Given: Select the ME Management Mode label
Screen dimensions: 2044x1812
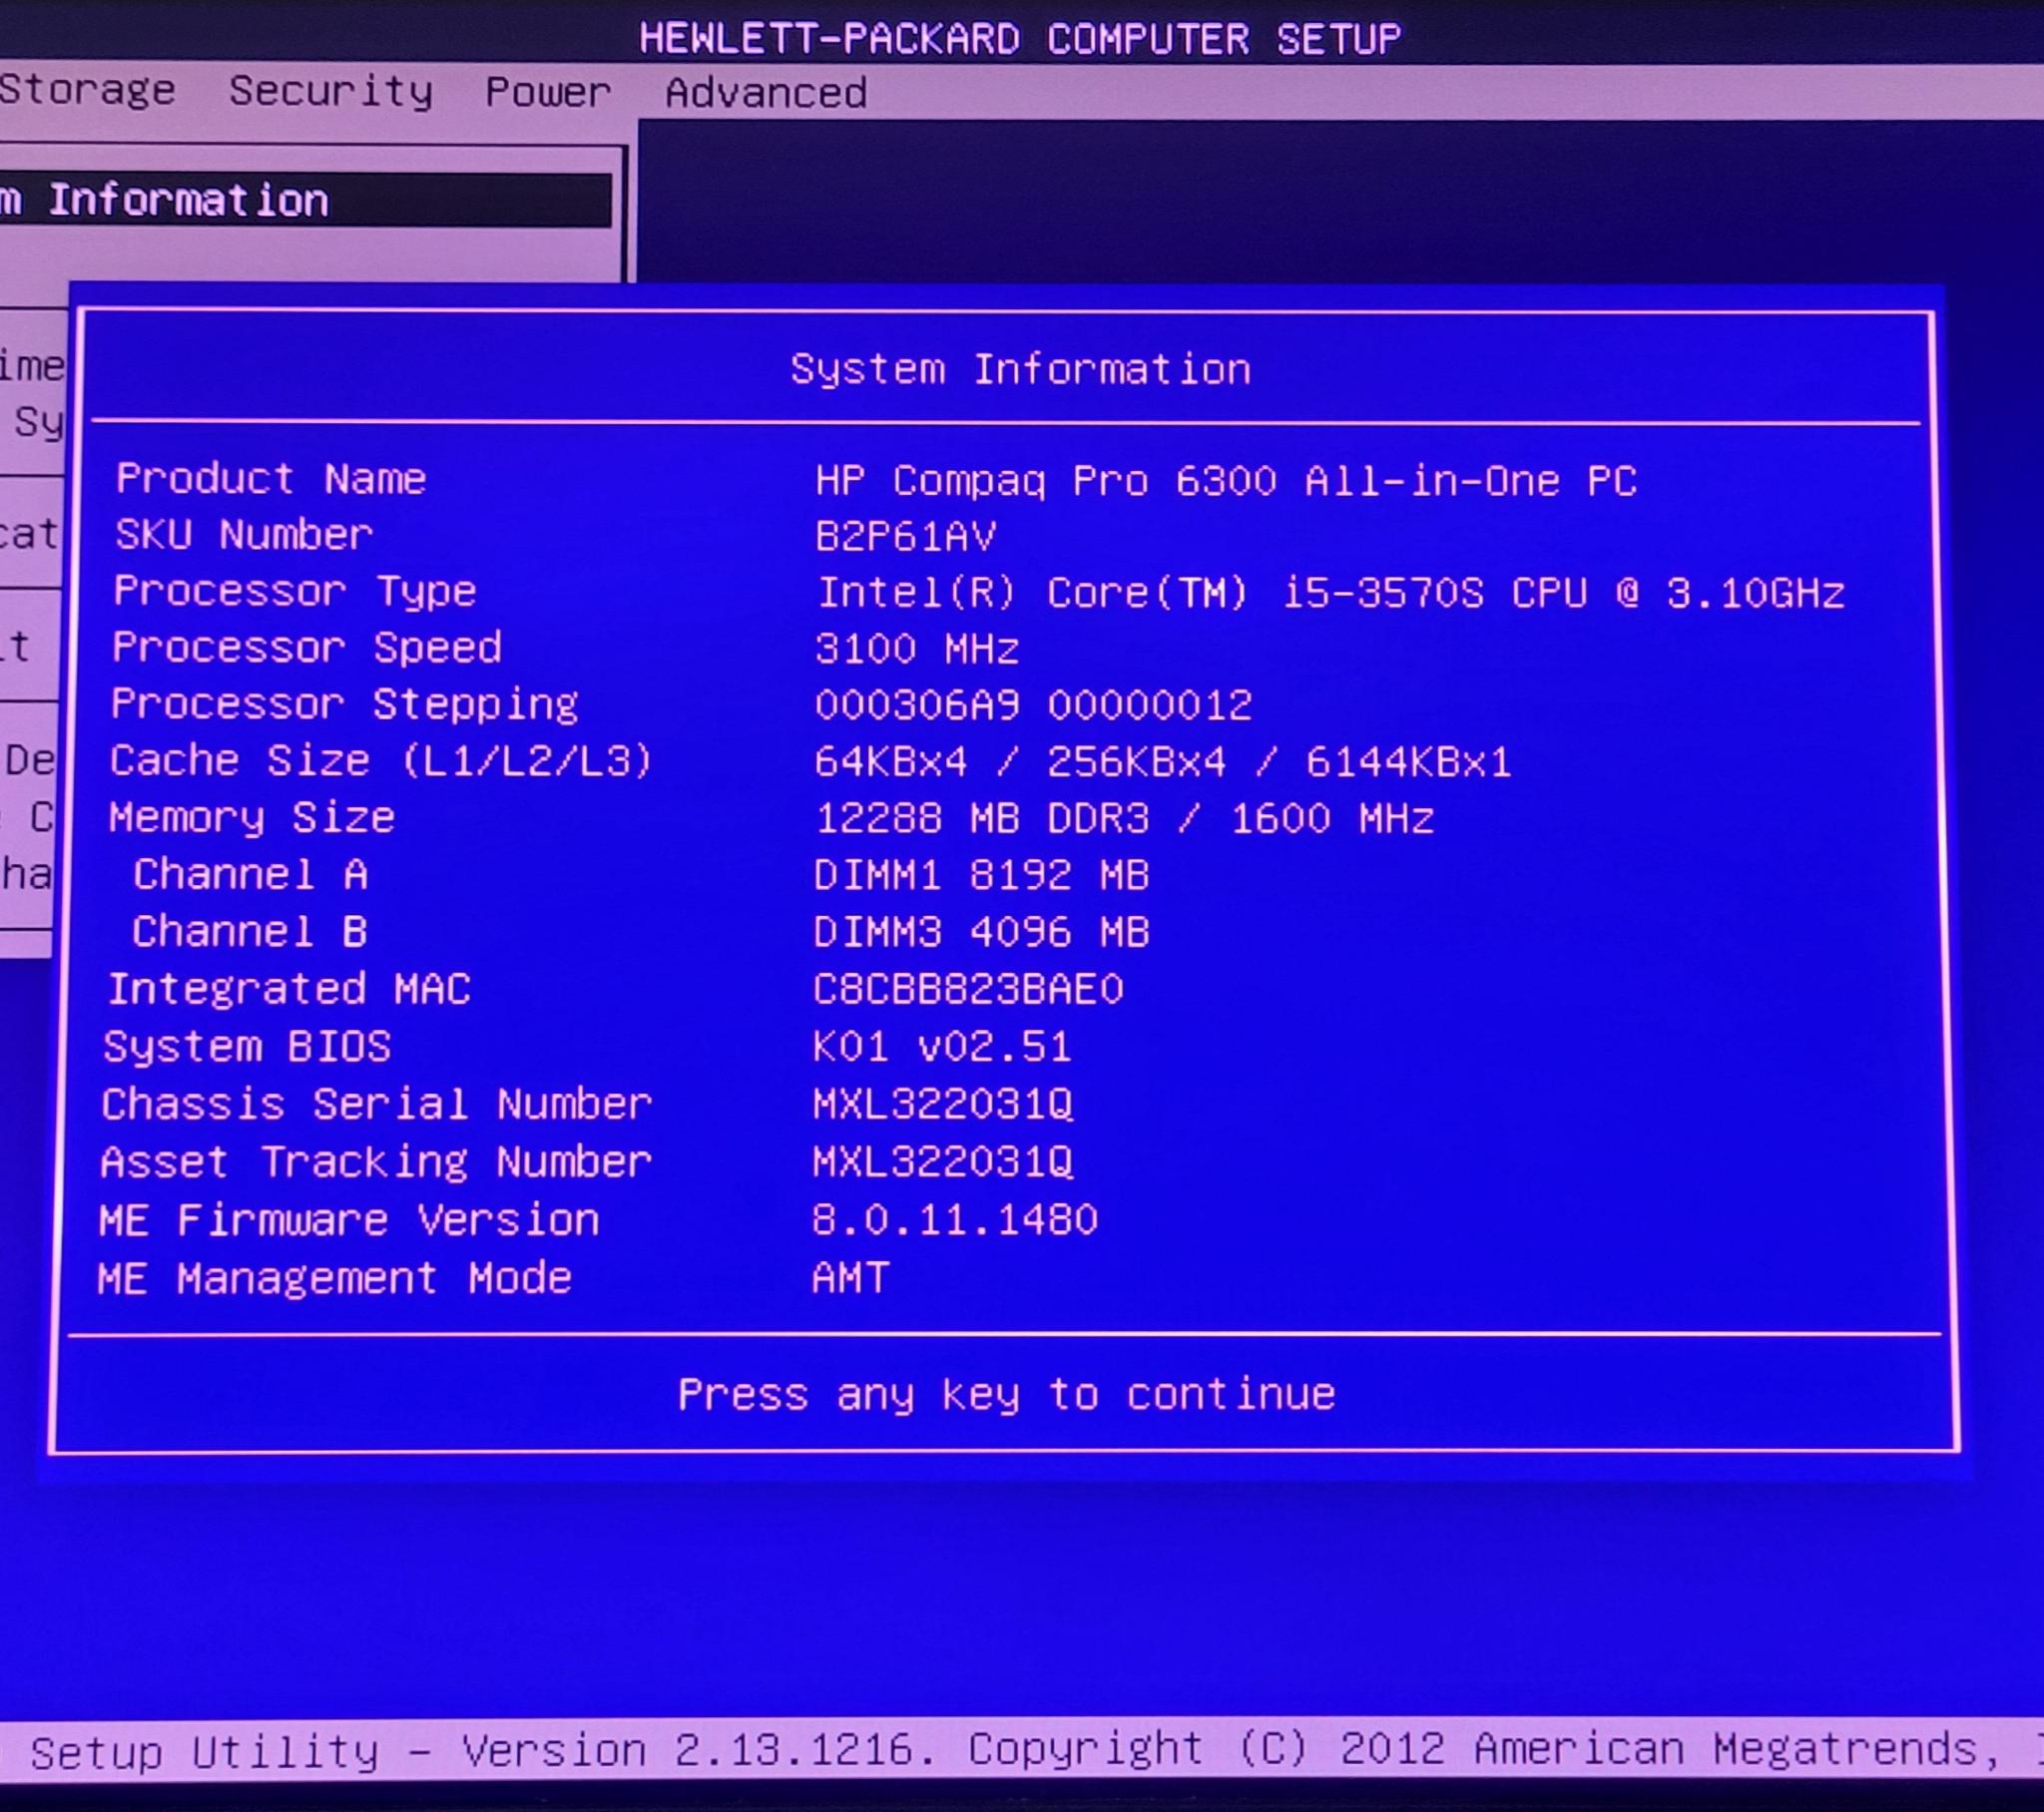Looking at the screenshot, I should (335, 1279).
